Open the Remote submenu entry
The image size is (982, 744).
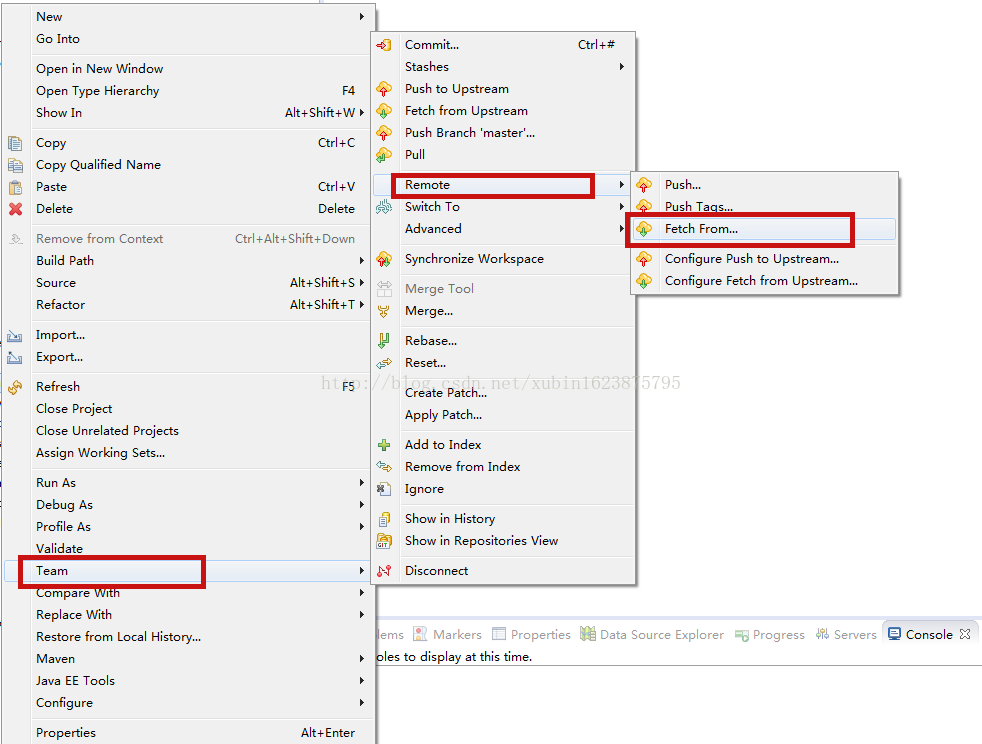pyautogui.click(x=502, y=185)
